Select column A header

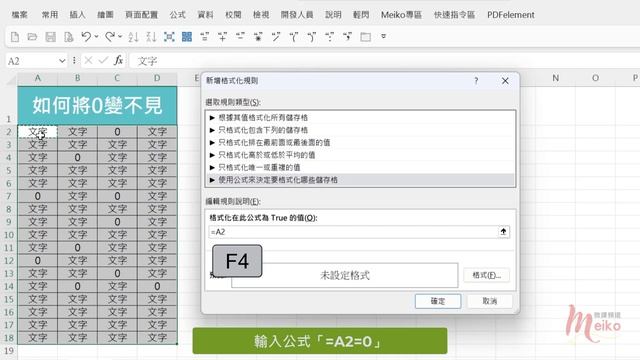(x=38, y=78)
